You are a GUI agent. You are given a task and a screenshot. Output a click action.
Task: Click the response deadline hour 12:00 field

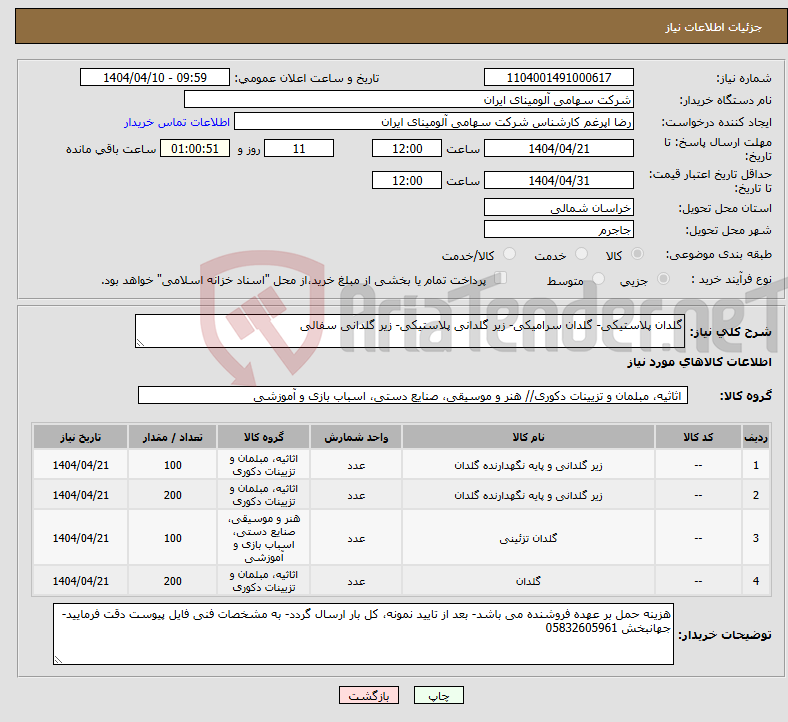(x=407, y=149)
